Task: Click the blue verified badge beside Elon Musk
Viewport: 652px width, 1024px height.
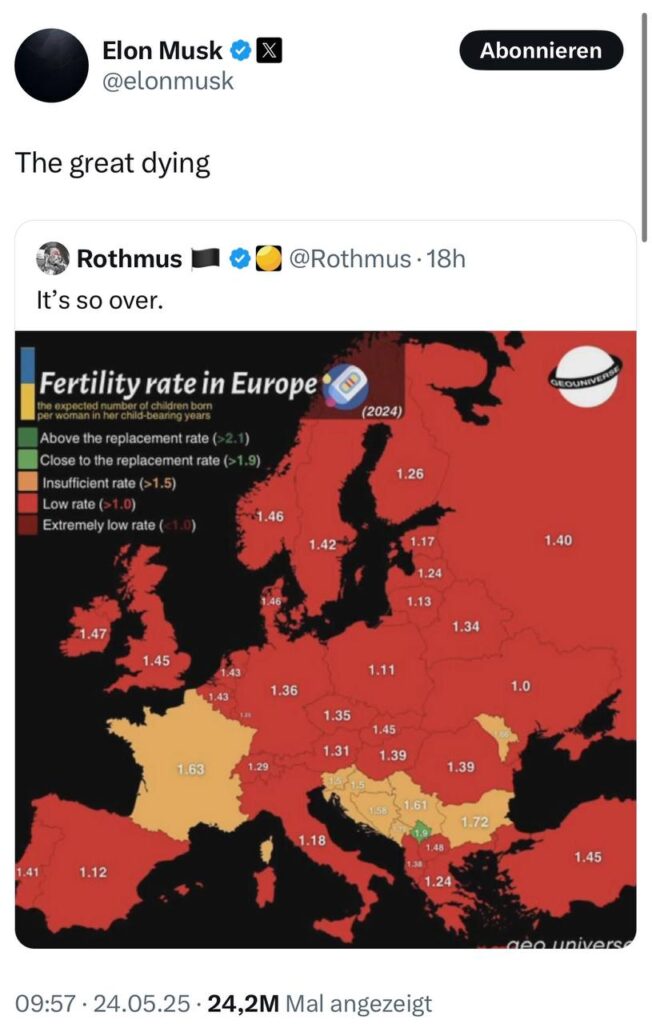Action: (241, 50)
